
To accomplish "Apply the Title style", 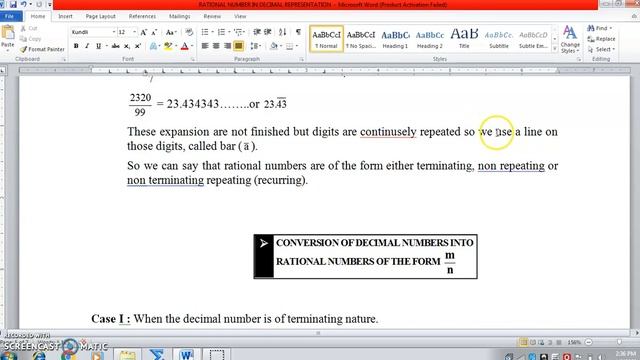I will 464,39.
